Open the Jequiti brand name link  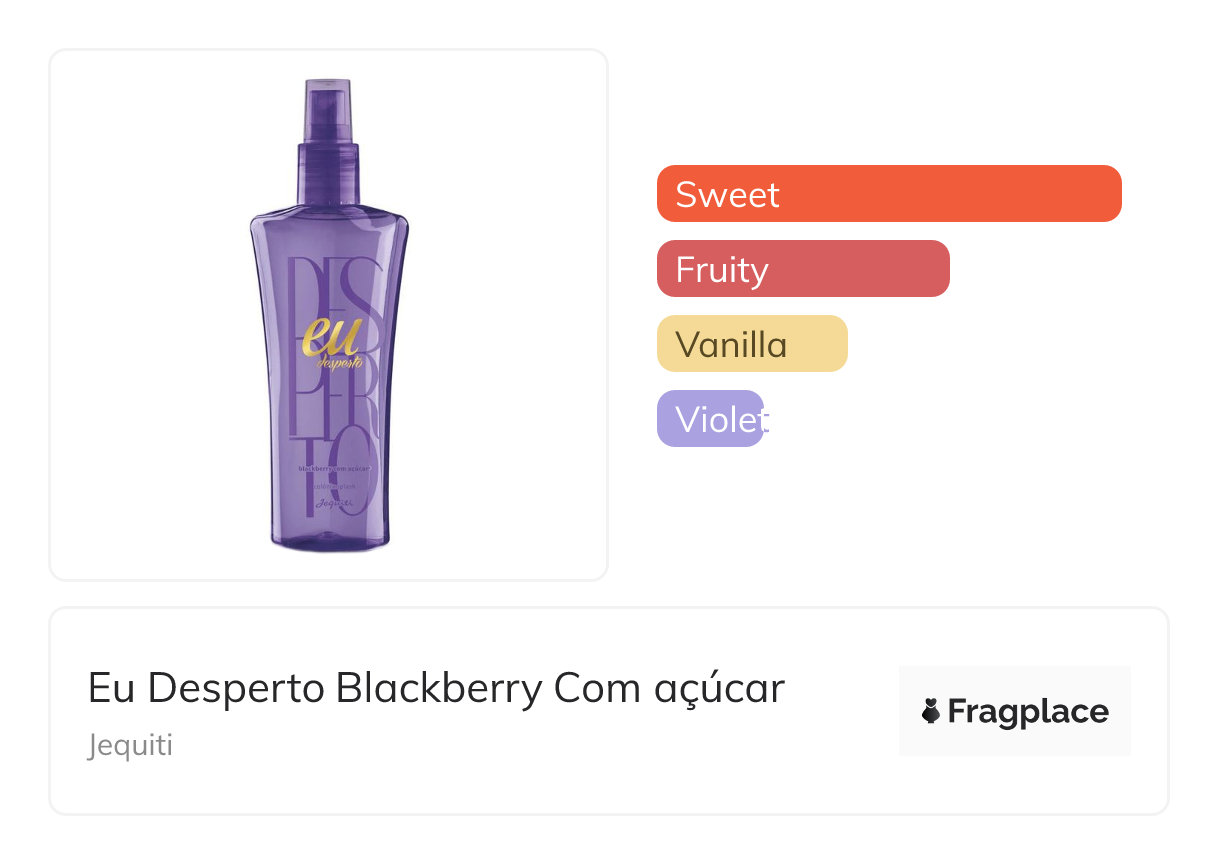[x=130, y=746]
